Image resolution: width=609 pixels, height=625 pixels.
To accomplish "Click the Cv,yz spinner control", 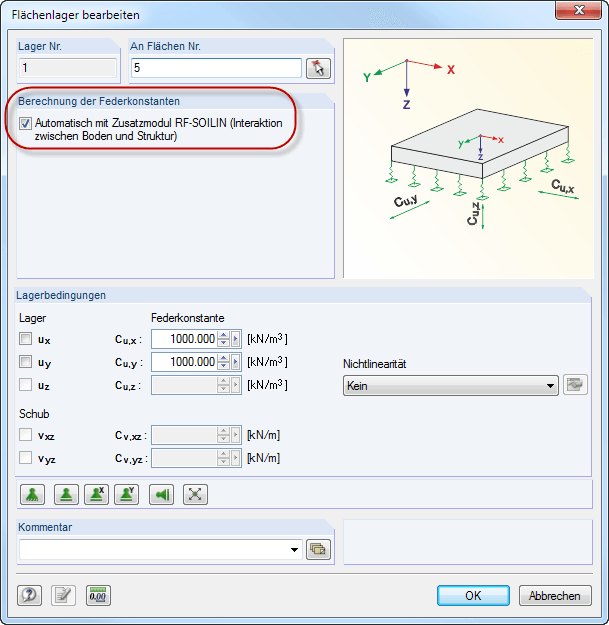I will point(224,458).
